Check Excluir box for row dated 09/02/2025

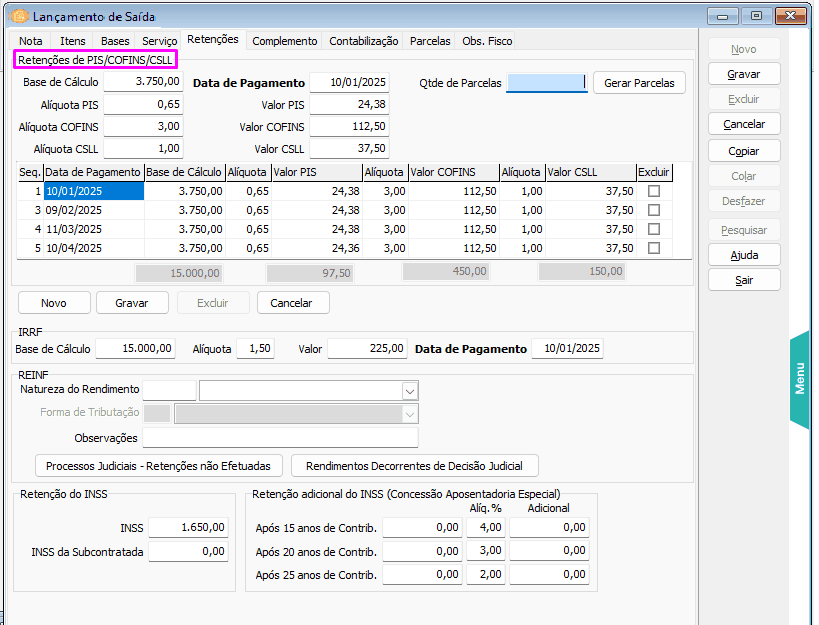tap(654, 210)
